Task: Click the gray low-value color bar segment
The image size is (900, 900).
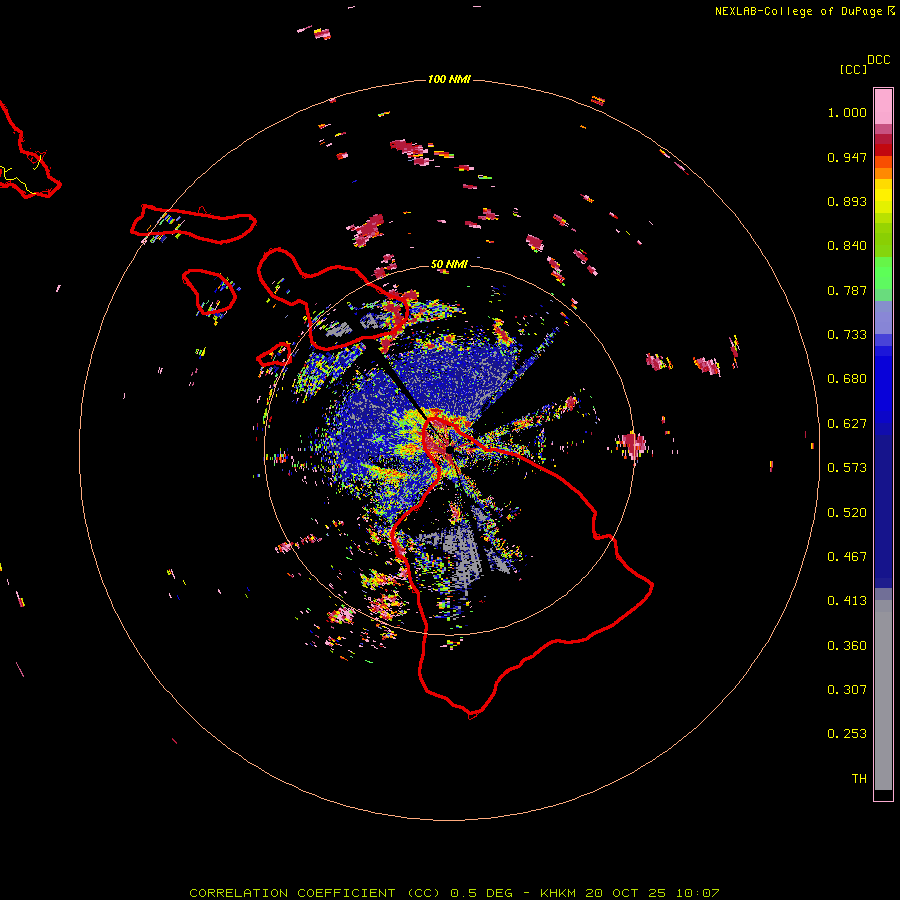Action: coord(883,695)
